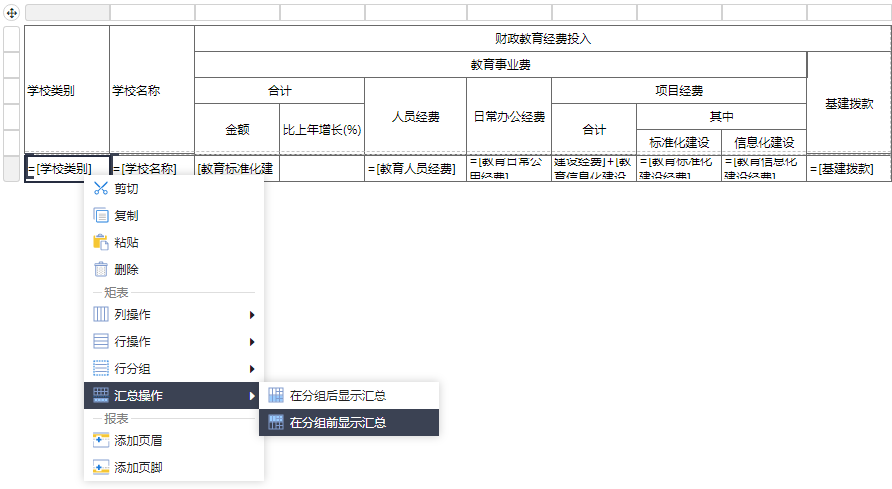Click the row icon beside 行操作
This screenshot has height=489, width=892.
click(101, 341)
